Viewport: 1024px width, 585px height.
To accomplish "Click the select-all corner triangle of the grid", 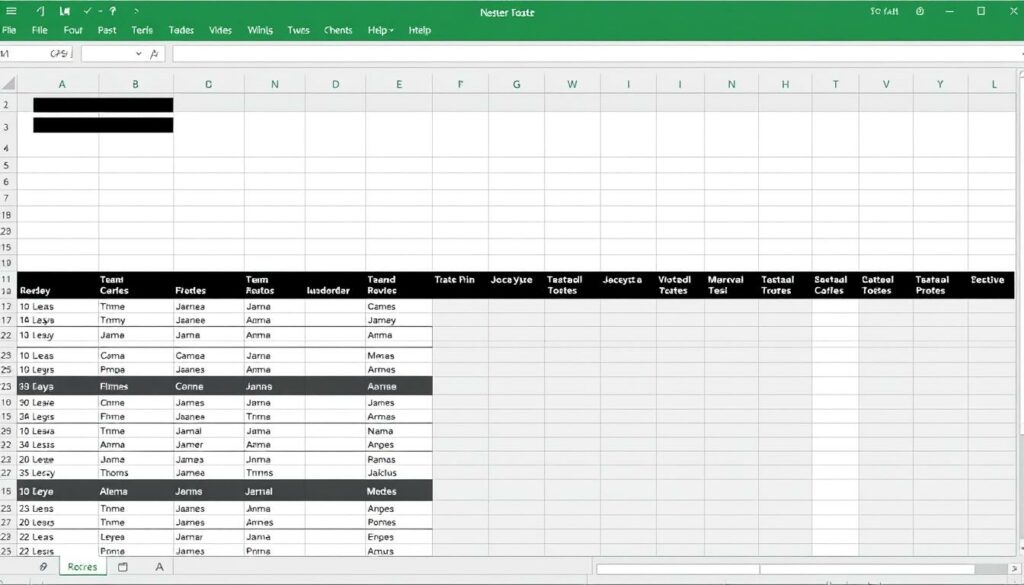I will point(8,84).
